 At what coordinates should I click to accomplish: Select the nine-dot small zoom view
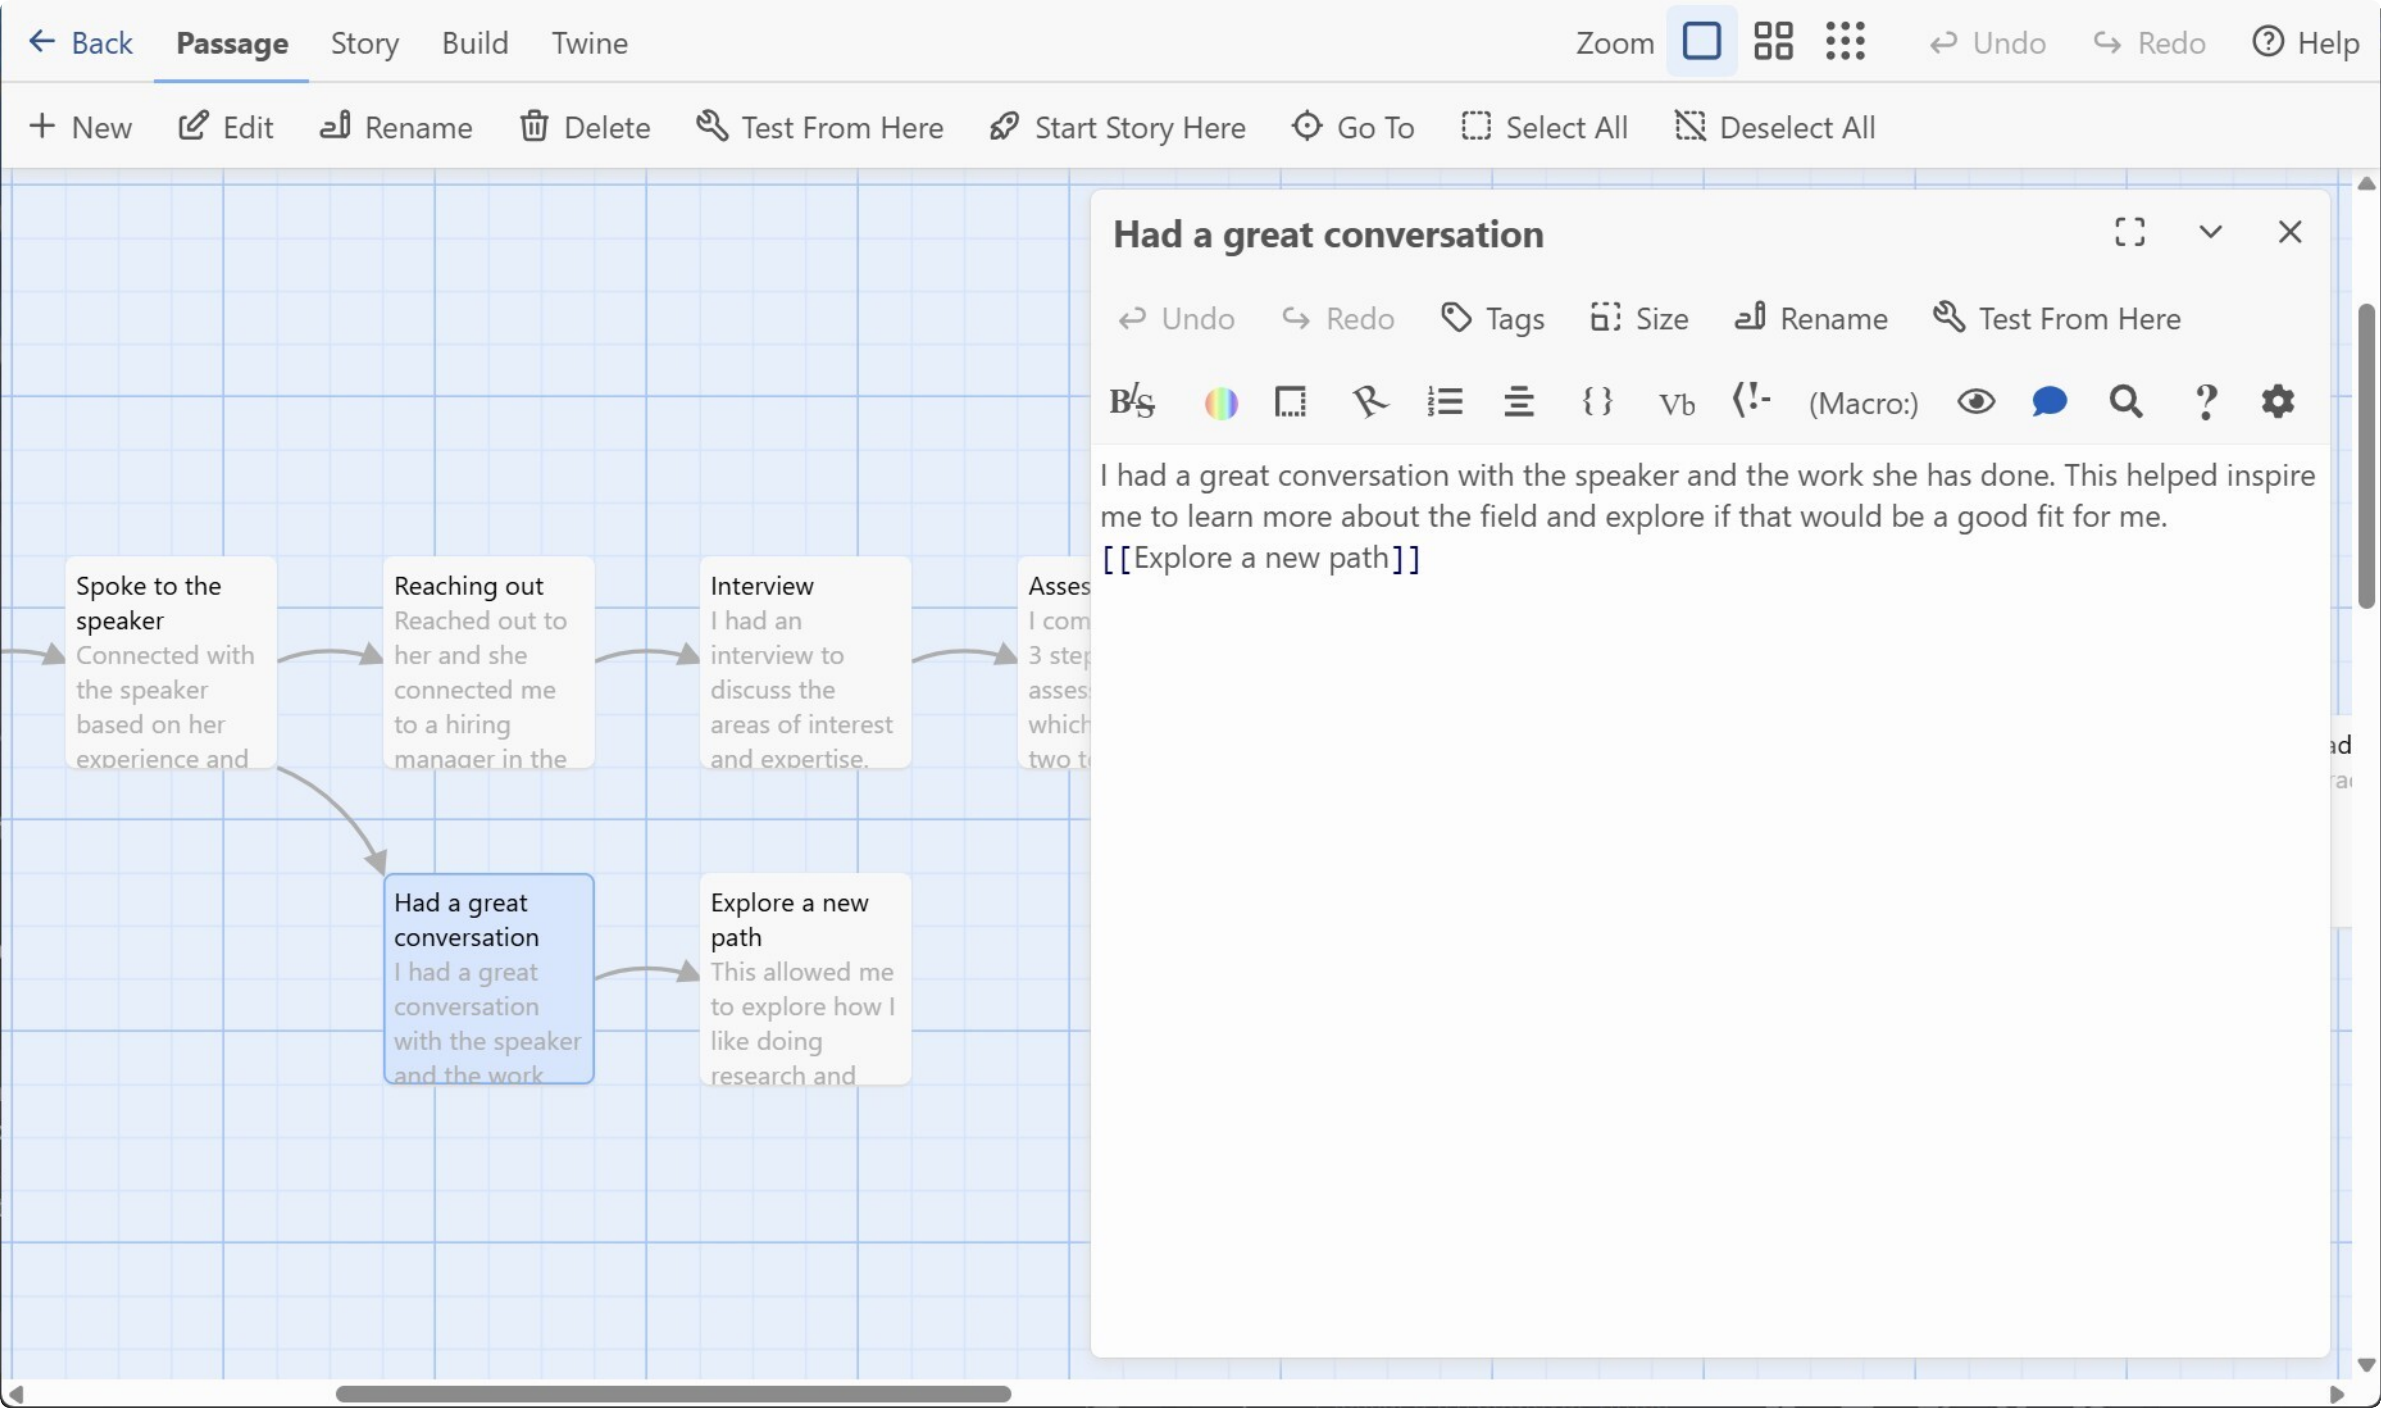pyautogui.click(x=1845, y=42)
